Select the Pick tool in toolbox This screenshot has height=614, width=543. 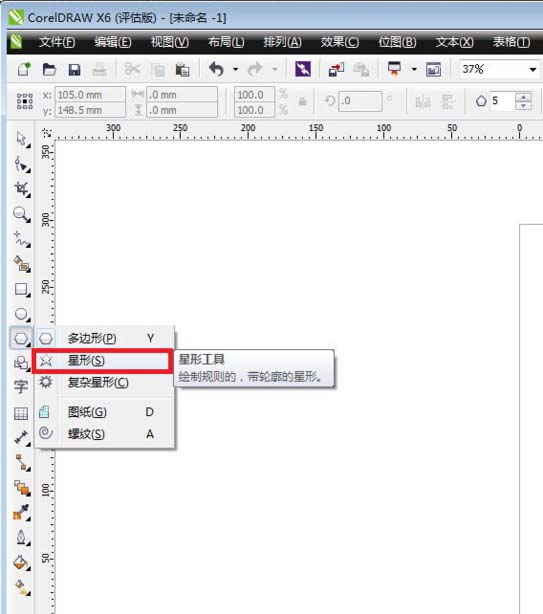point(22,139)
